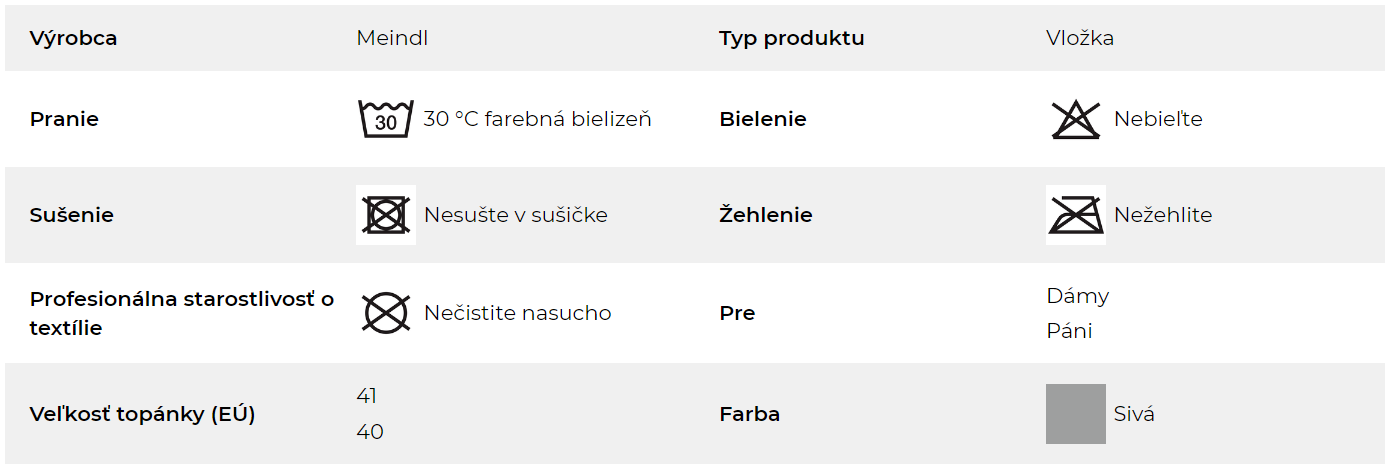Click the Nebieľte bleaching text
Viewport: 1386px width, 470px height.
tap(1158, 119)
